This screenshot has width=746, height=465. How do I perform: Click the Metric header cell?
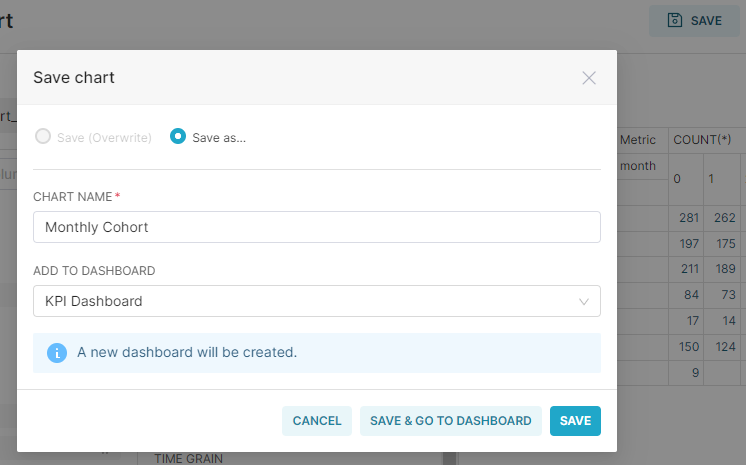(x=638, y=139)
